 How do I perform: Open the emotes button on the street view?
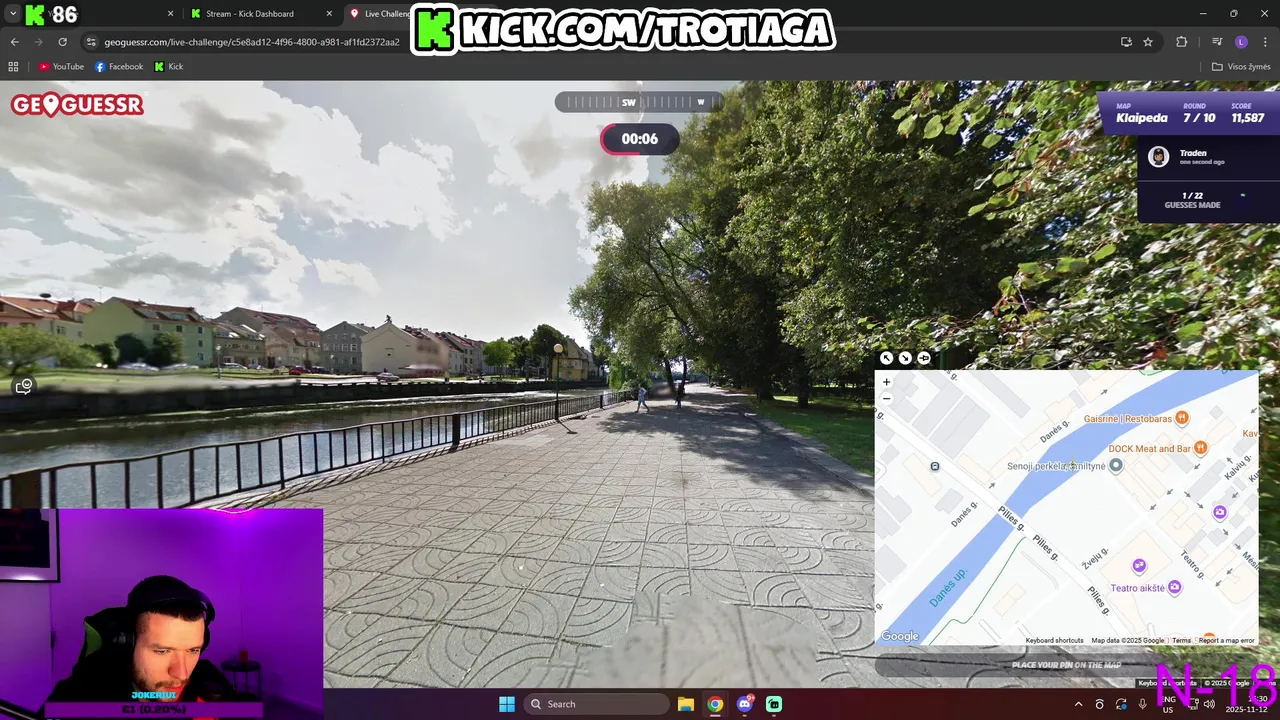click(24, 386)
